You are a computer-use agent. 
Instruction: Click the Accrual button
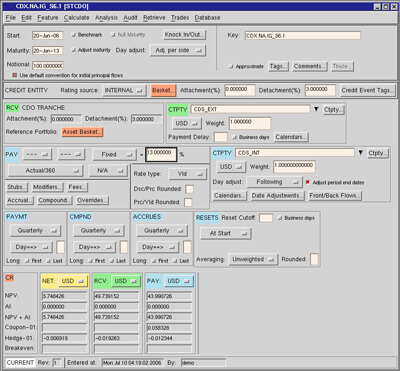(20, 200)
